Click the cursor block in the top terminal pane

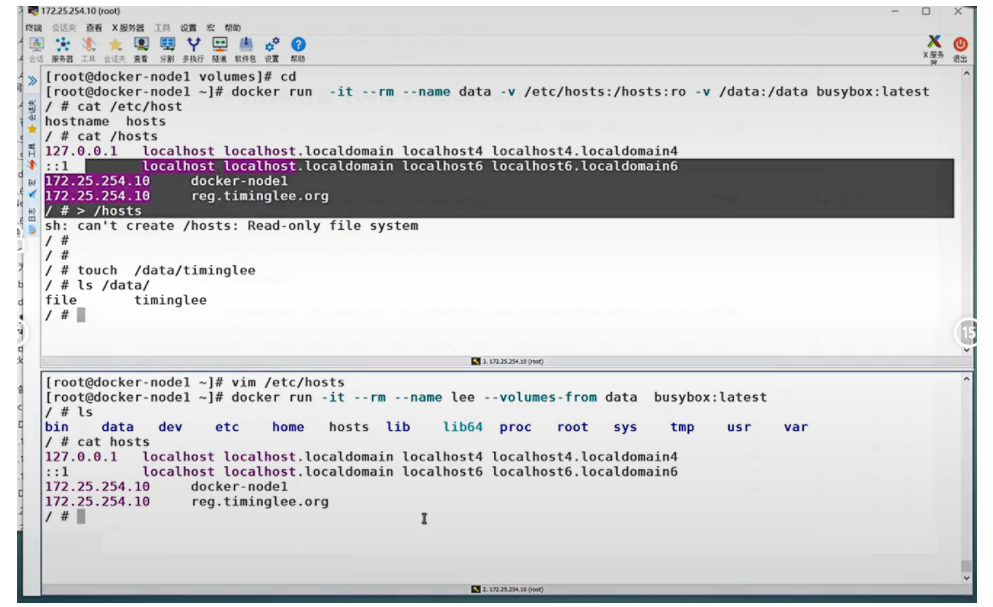pos(81,315)
